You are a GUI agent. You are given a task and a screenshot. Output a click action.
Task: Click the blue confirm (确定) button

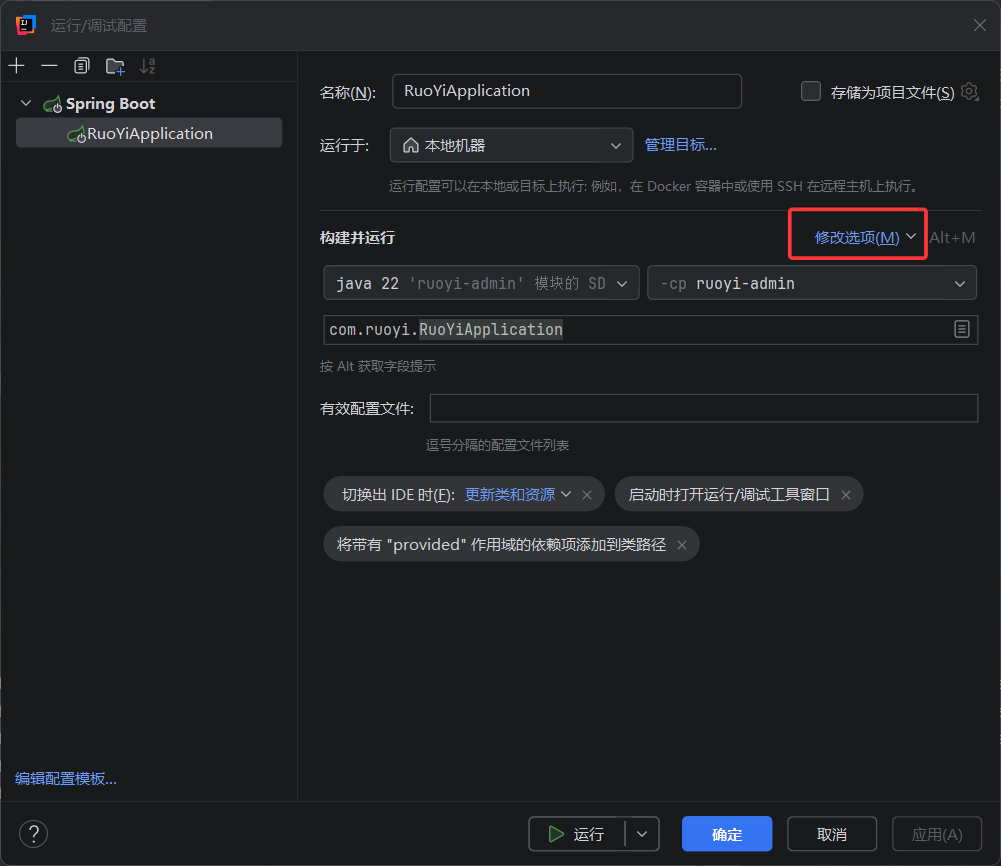coord(726,833)
